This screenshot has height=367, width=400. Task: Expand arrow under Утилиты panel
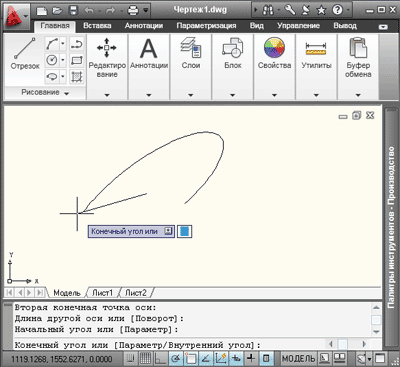click(316, 95)
